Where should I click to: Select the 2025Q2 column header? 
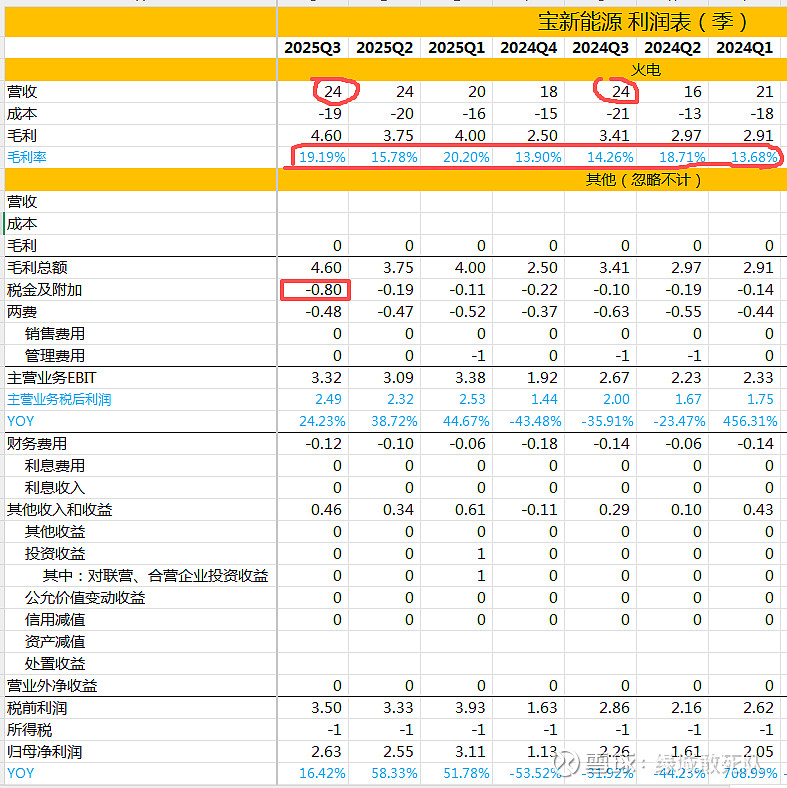coord(384,48)
